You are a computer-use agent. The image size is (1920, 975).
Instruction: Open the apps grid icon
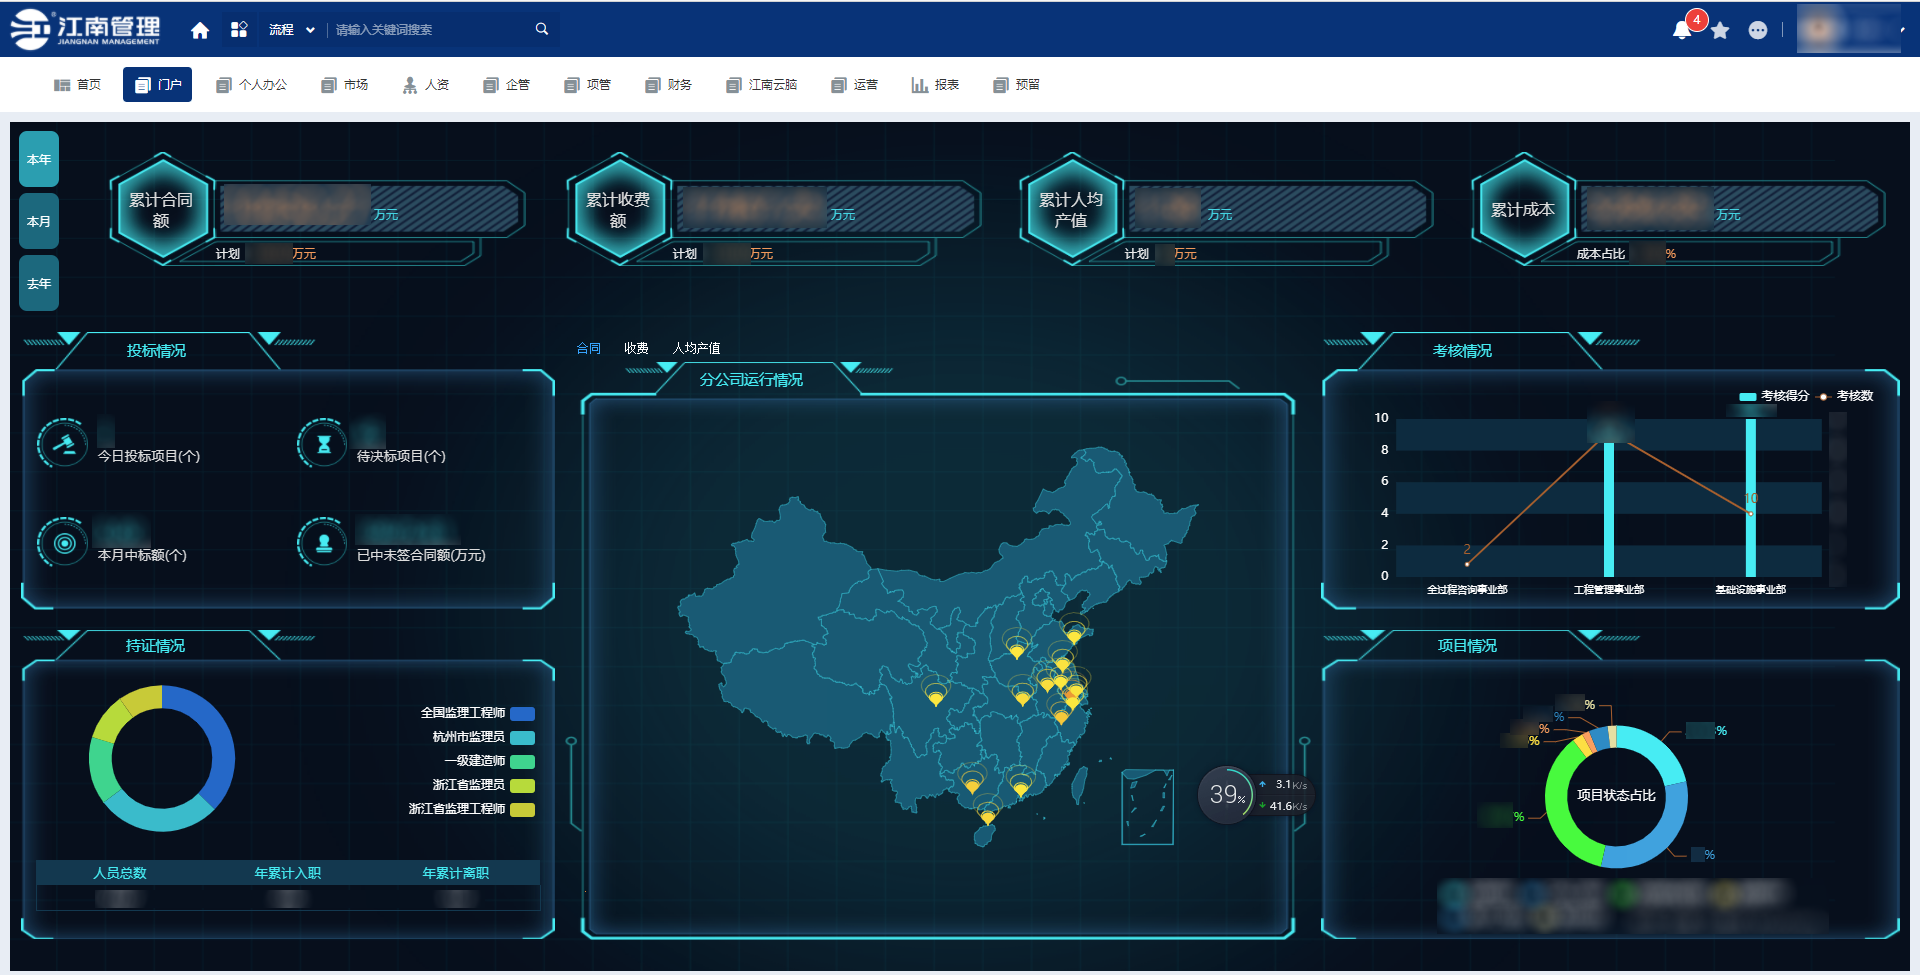click(x=239, y=30)
